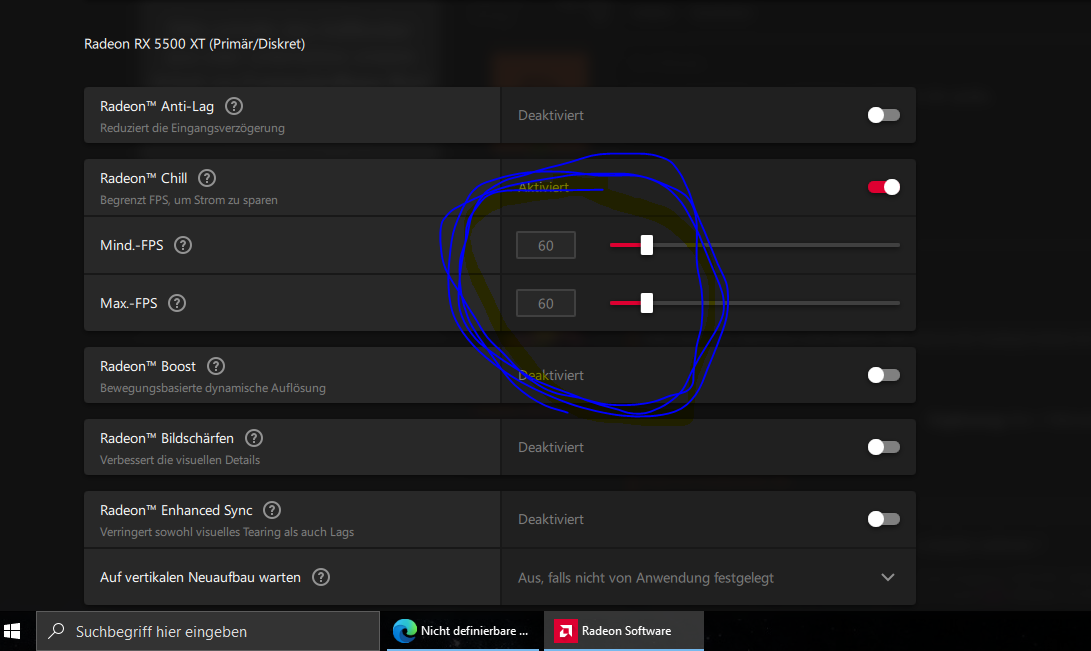Click the Max.-FPS value field
The height and width of the screenshot is (651, 1091).
[546, 303]
